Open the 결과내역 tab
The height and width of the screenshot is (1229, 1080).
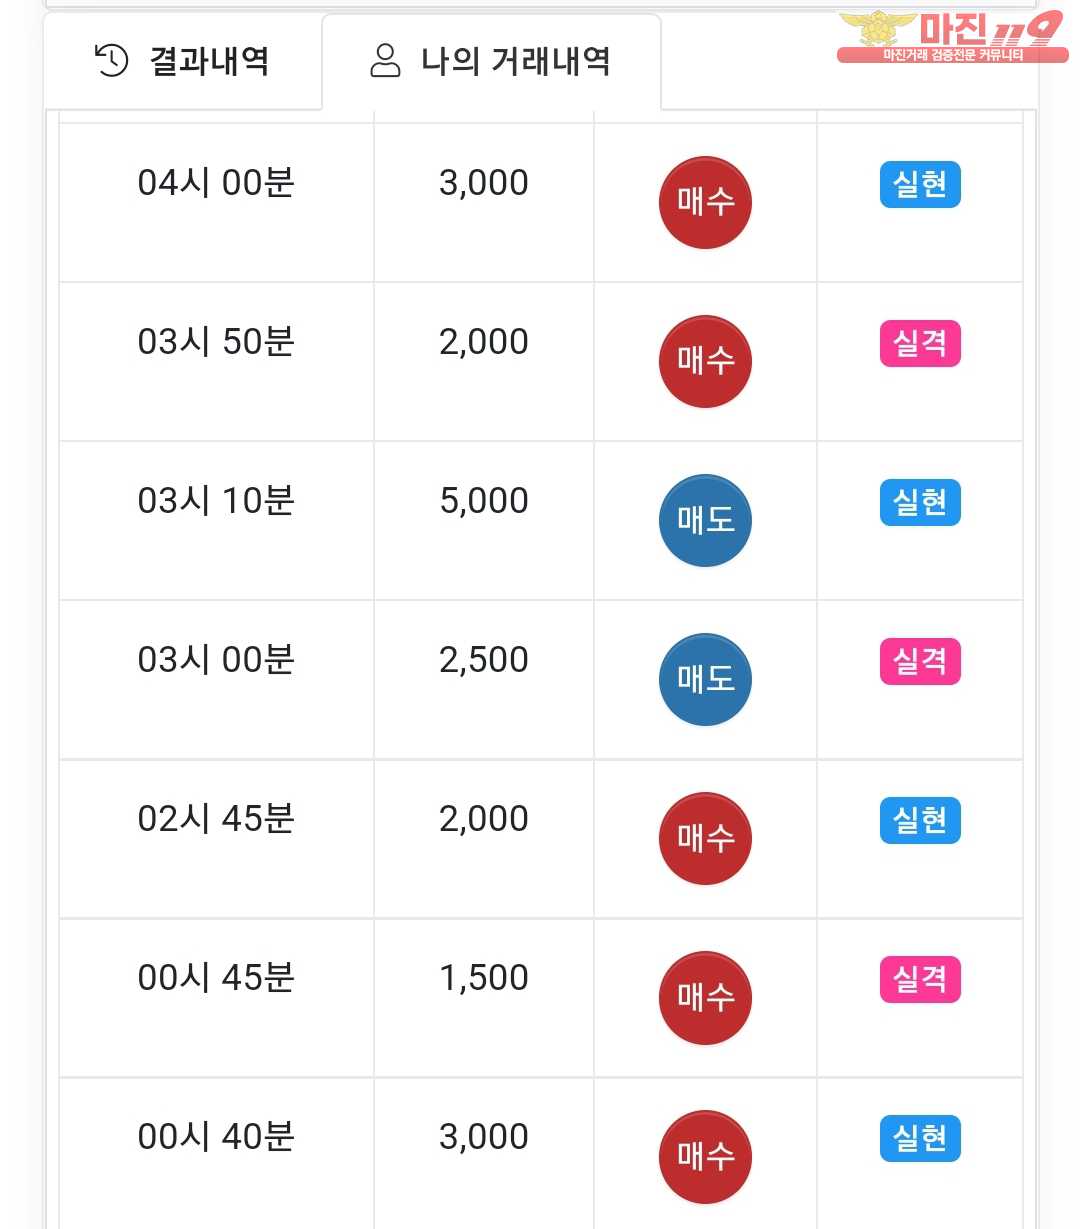[183, 61]
